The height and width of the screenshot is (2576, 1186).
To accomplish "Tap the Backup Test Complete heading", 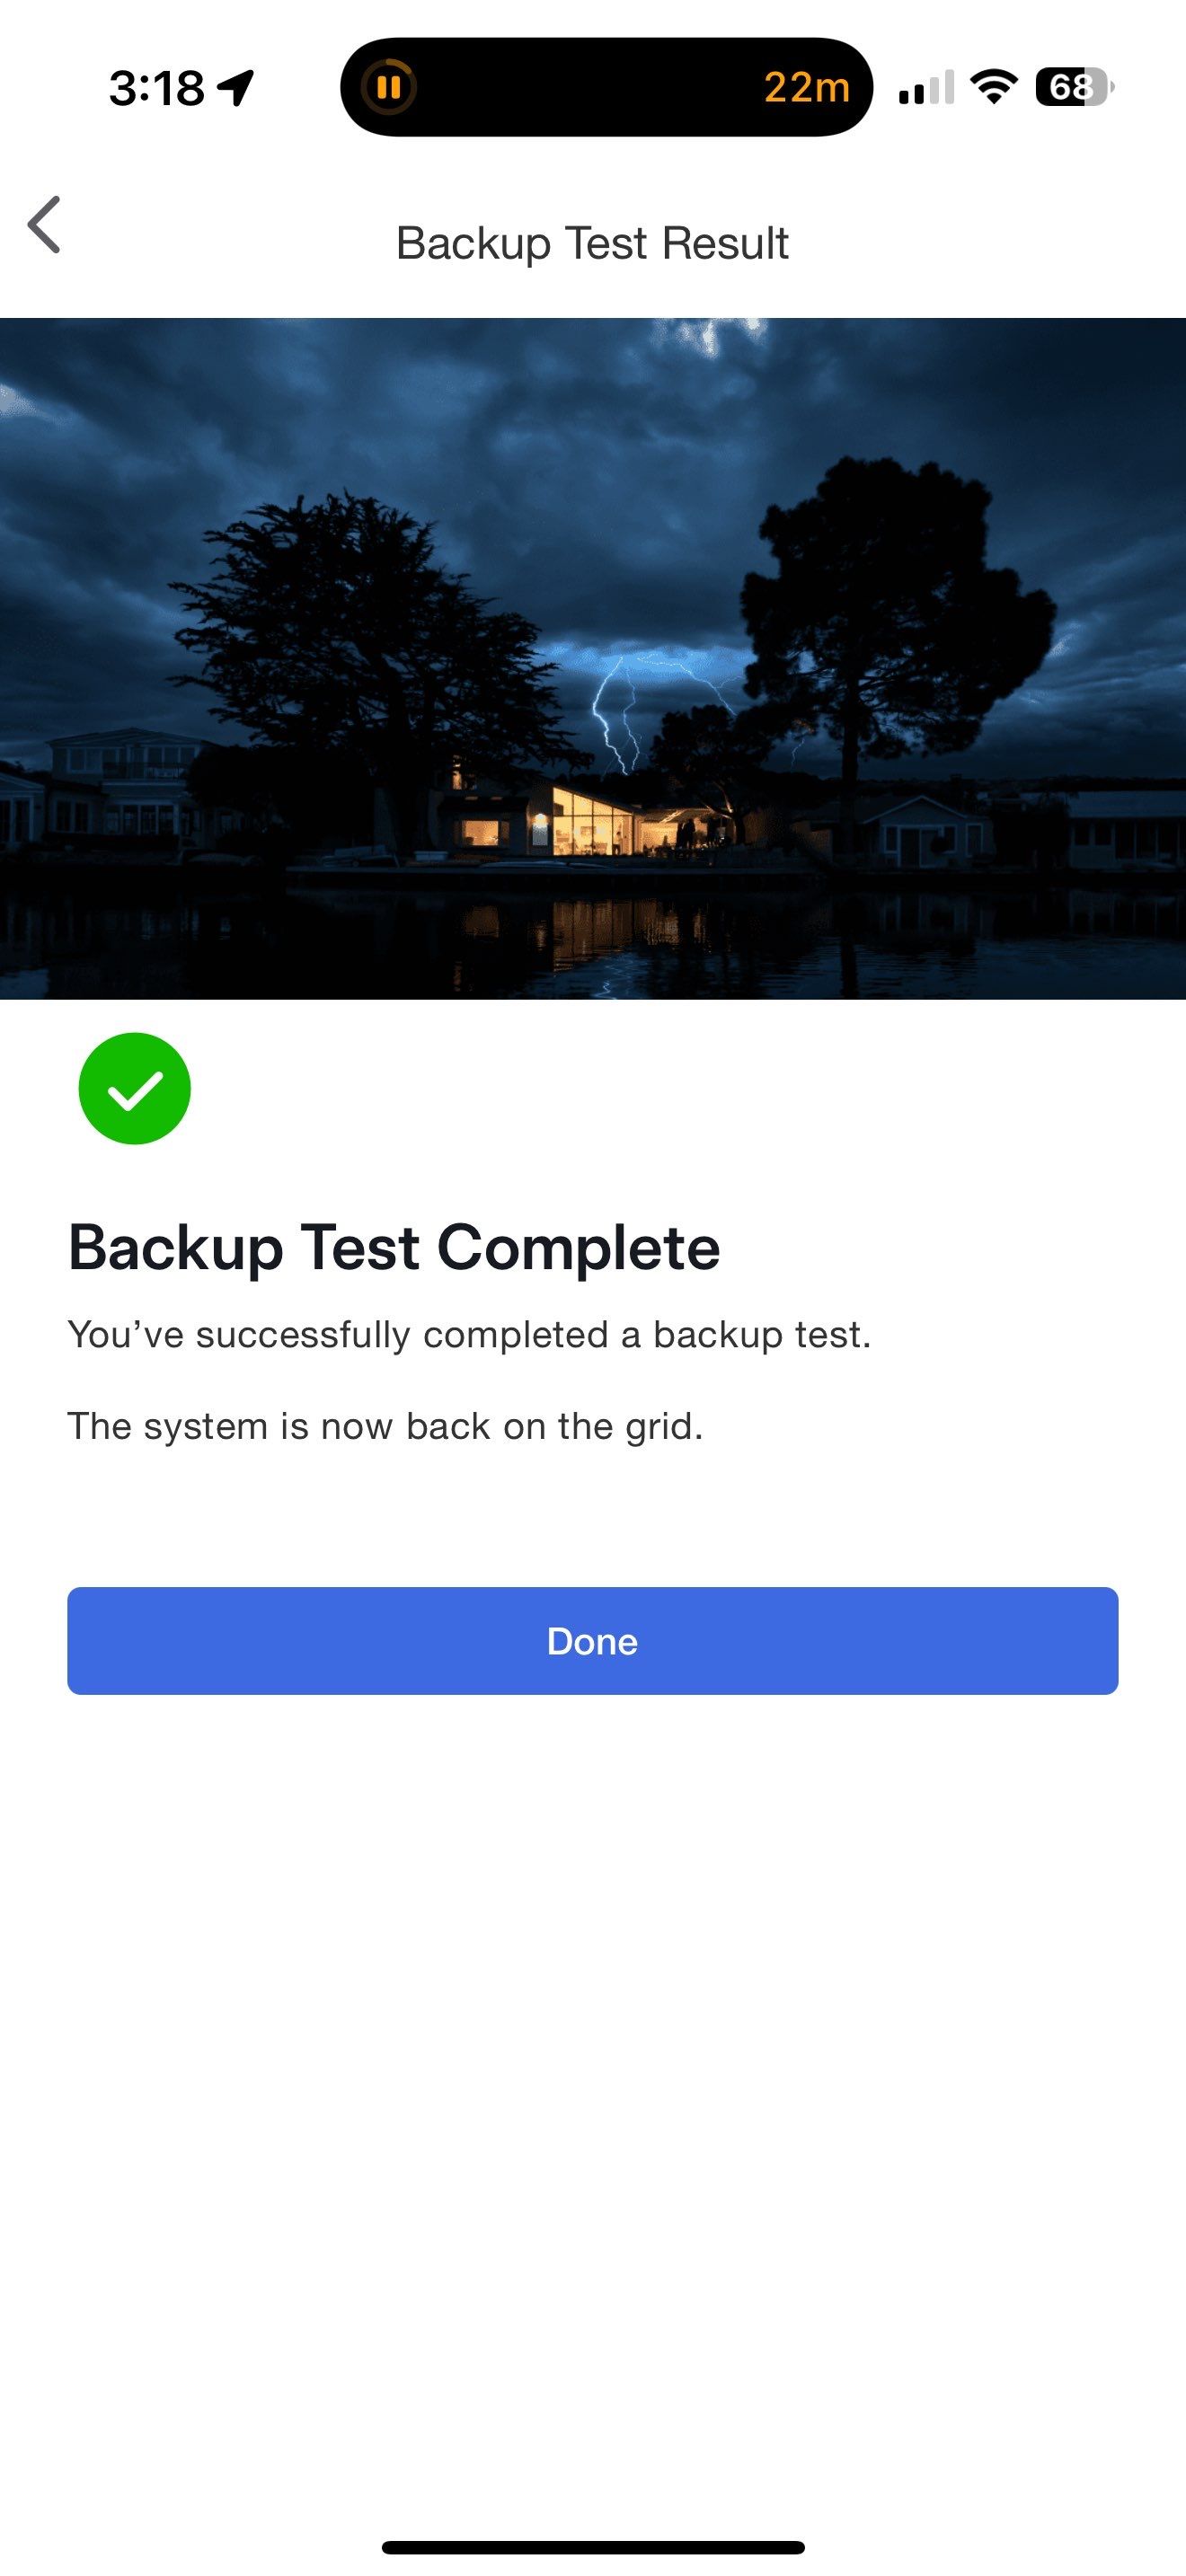I will (x=394, y=1248).
